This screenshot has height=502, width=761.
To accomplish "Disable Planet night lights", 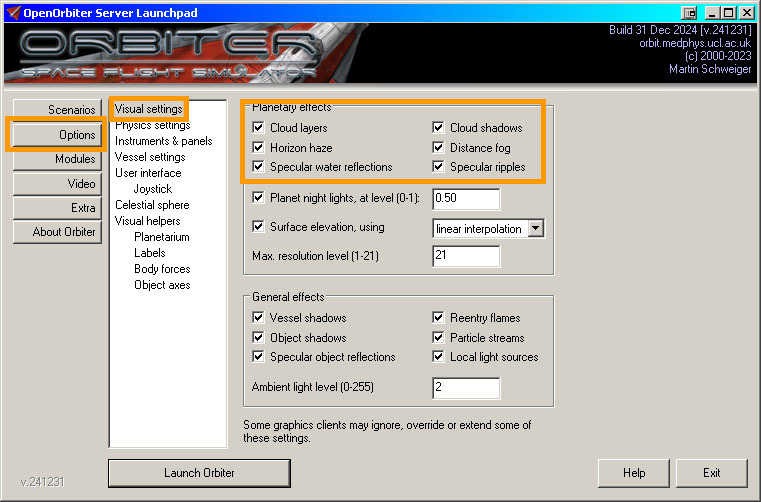I will click(x=258, y=198).
